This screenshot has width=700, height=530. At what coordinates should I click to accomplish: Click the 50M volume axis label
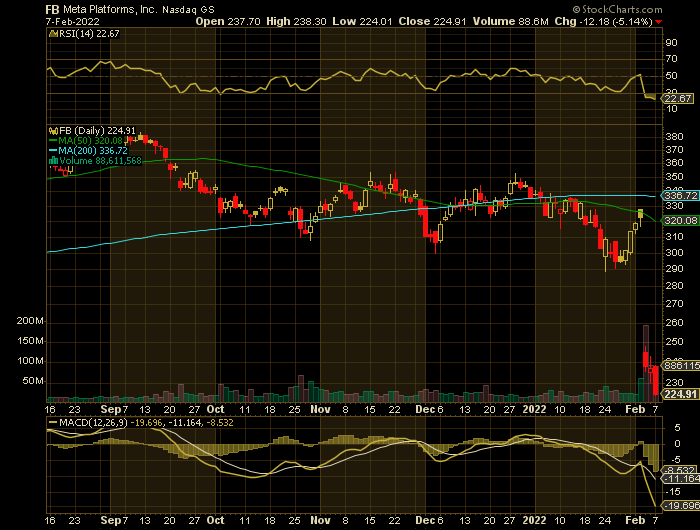pyautogui.click(x=33, y=381)
